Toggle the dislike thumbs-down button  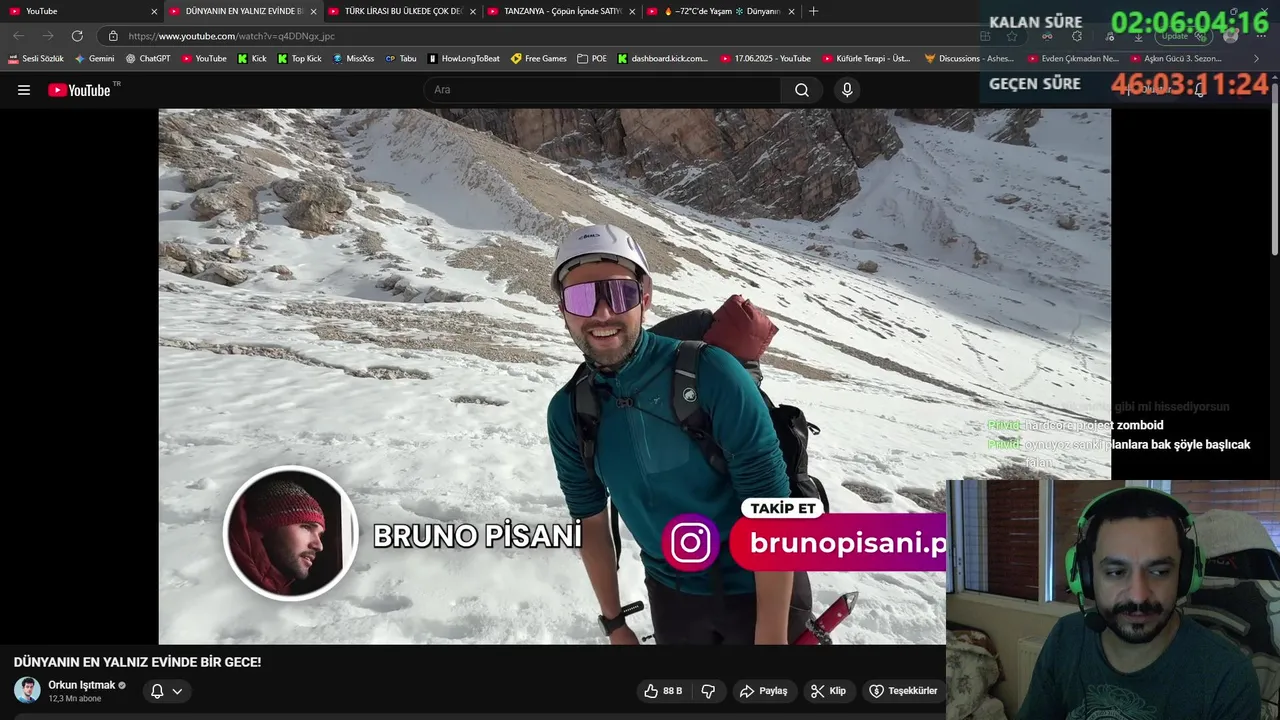coord(708,691)
